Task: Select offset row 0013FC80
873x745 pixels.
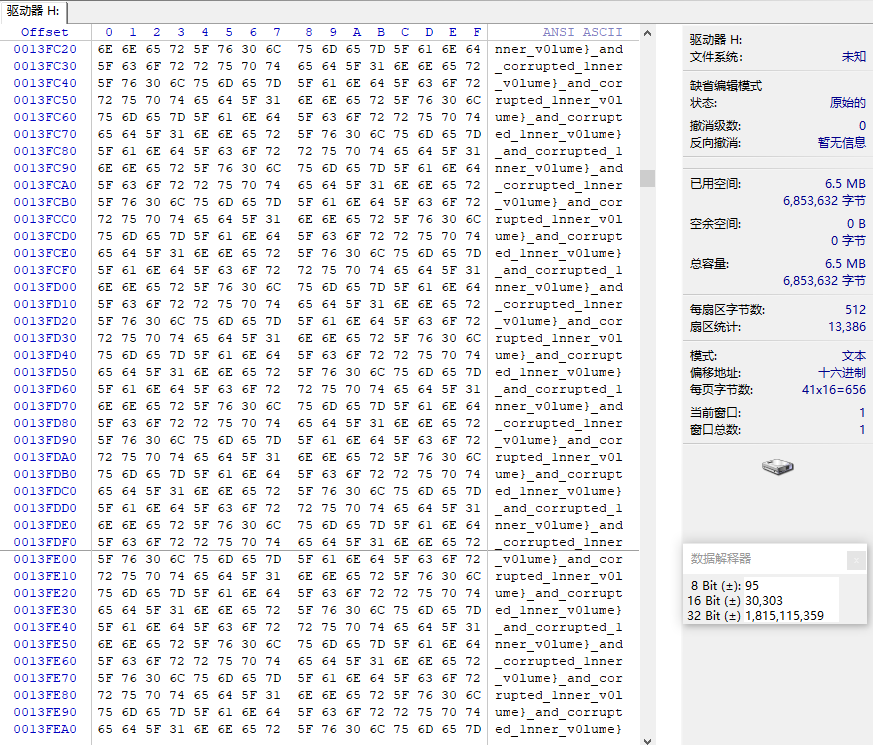Action: point(45,151)
